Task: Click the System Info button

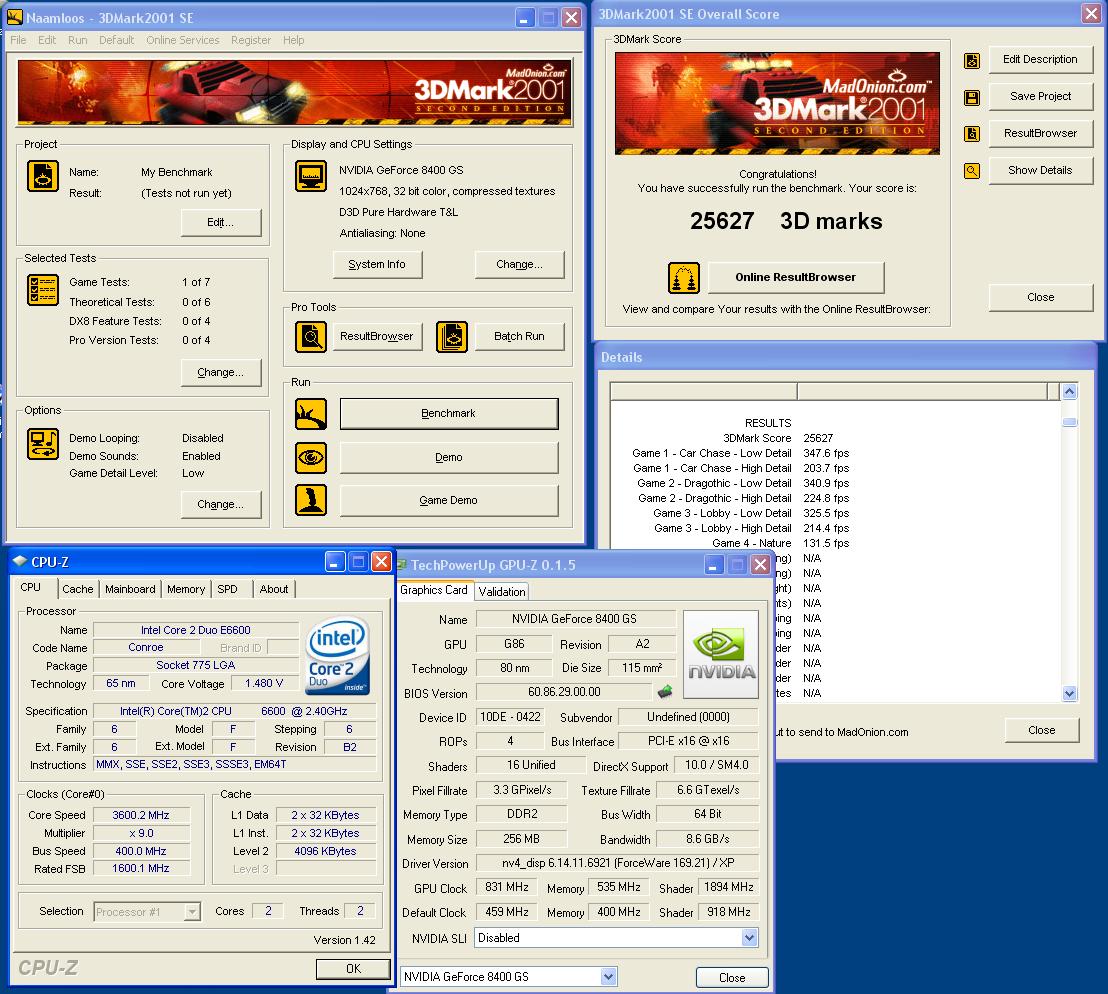Action: coord(377,264)
